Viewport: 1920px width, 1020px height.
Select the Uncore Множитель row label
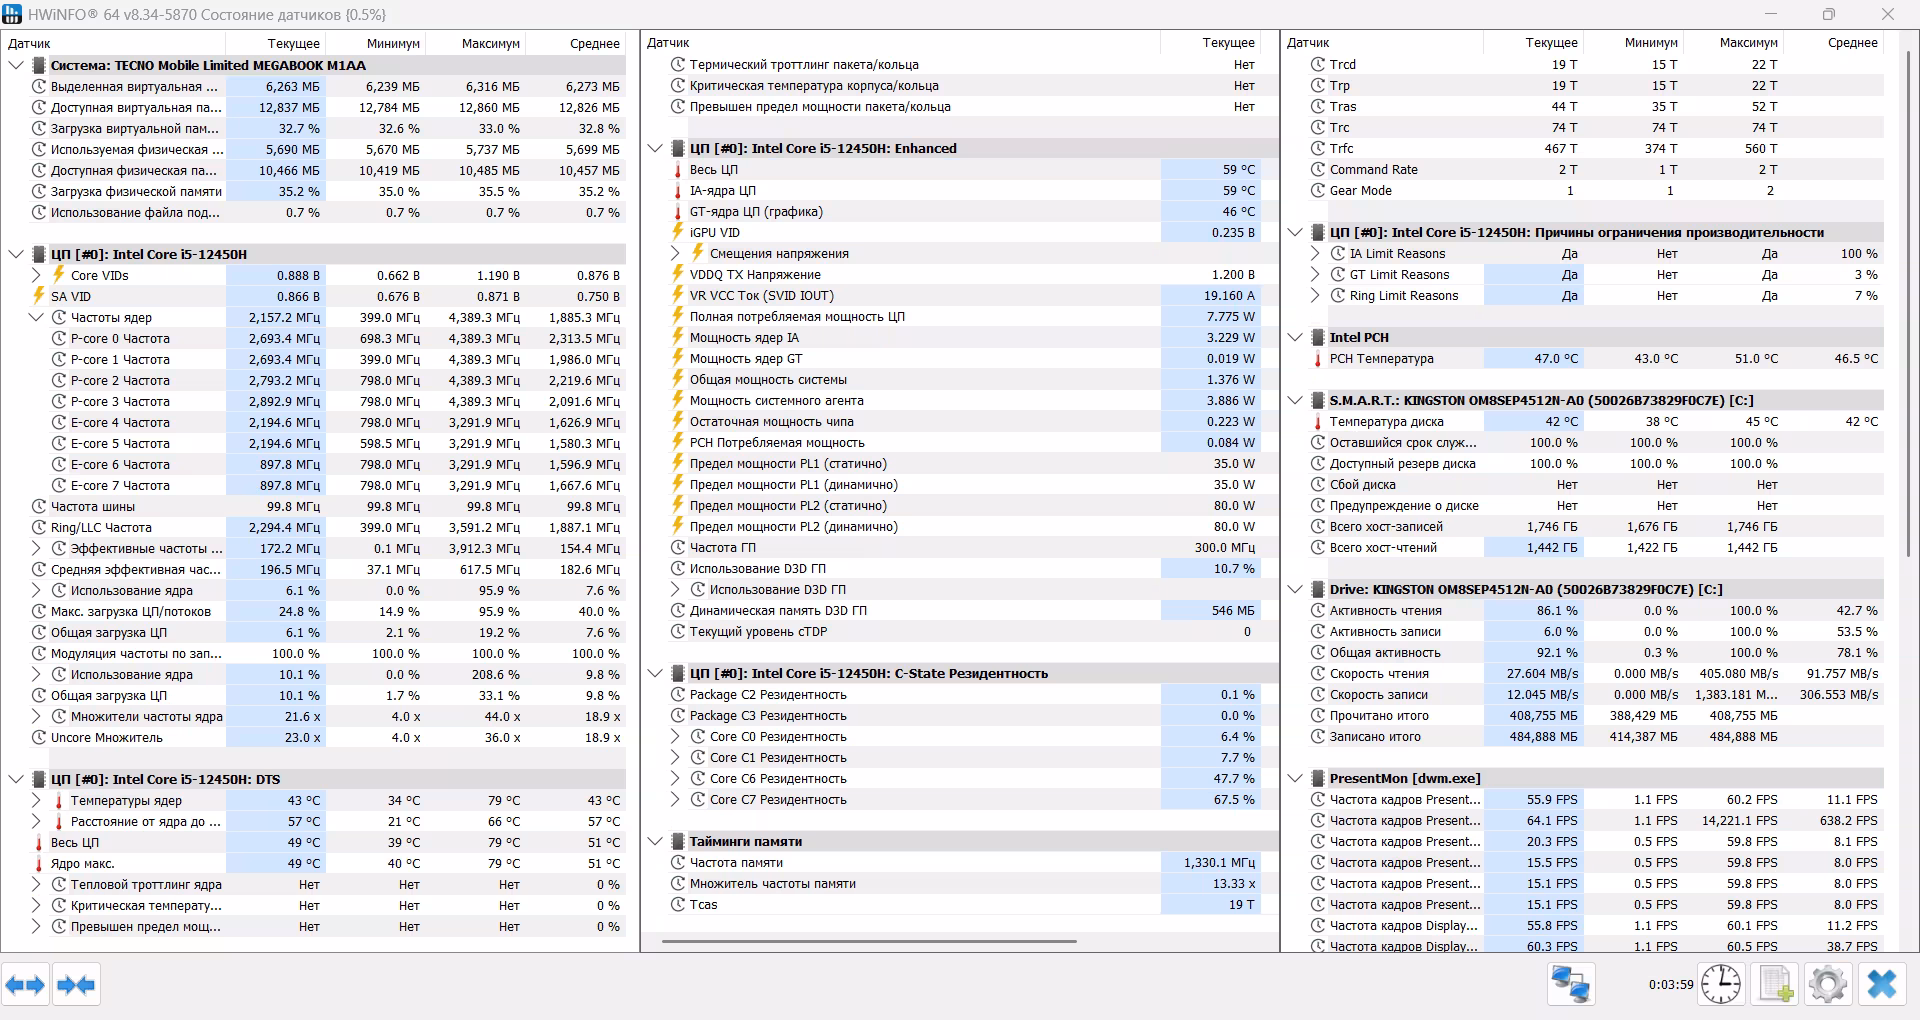(x=107, y=738)
